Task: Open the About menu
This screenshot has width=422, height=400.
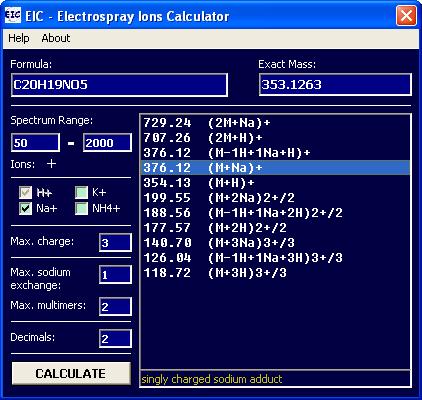Action: (56, 38)
